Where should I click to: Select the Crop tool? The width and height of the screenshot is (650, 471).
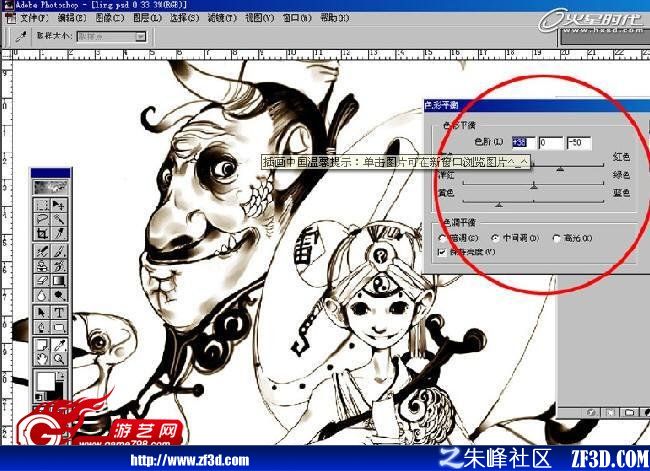point(41,233)
